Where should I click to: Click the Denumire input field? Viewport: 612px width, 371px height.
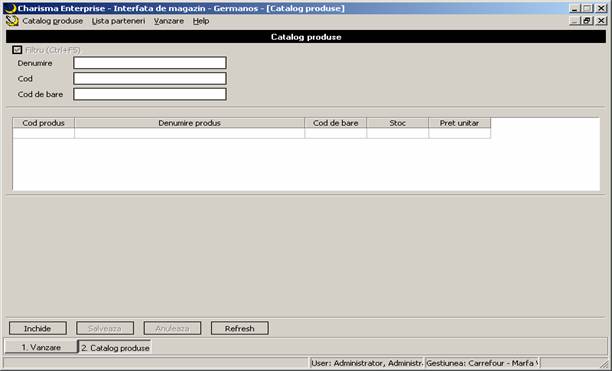click(x=150, y=63)
